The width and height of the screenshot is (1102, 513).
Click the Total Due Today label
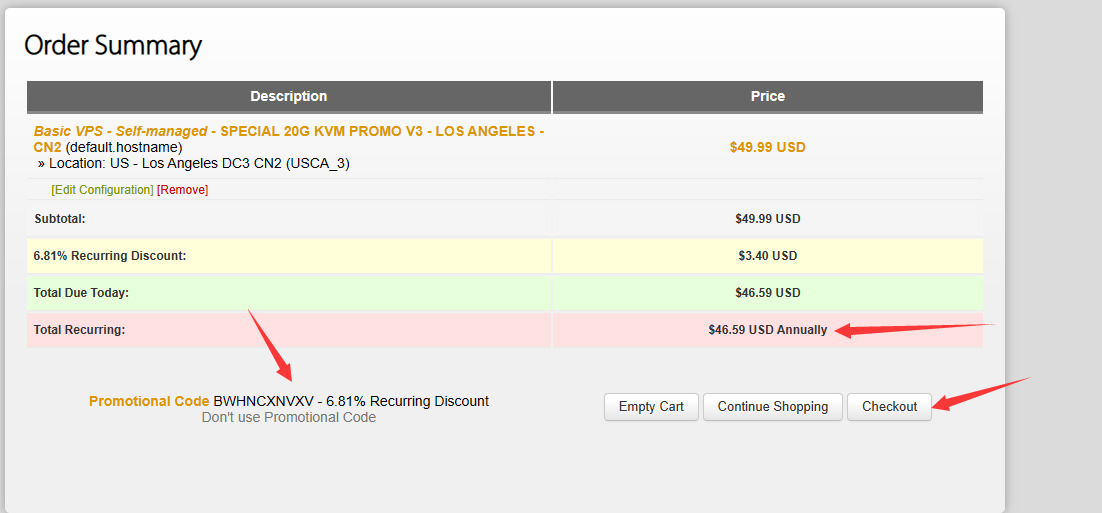pos(81,293)
